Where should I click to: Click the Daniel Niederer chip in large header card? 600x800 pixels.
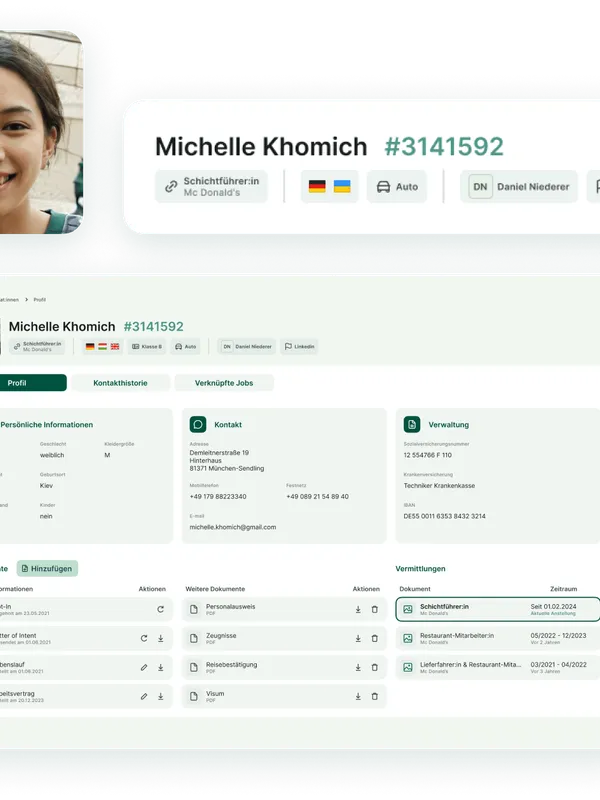pos(519,187)
